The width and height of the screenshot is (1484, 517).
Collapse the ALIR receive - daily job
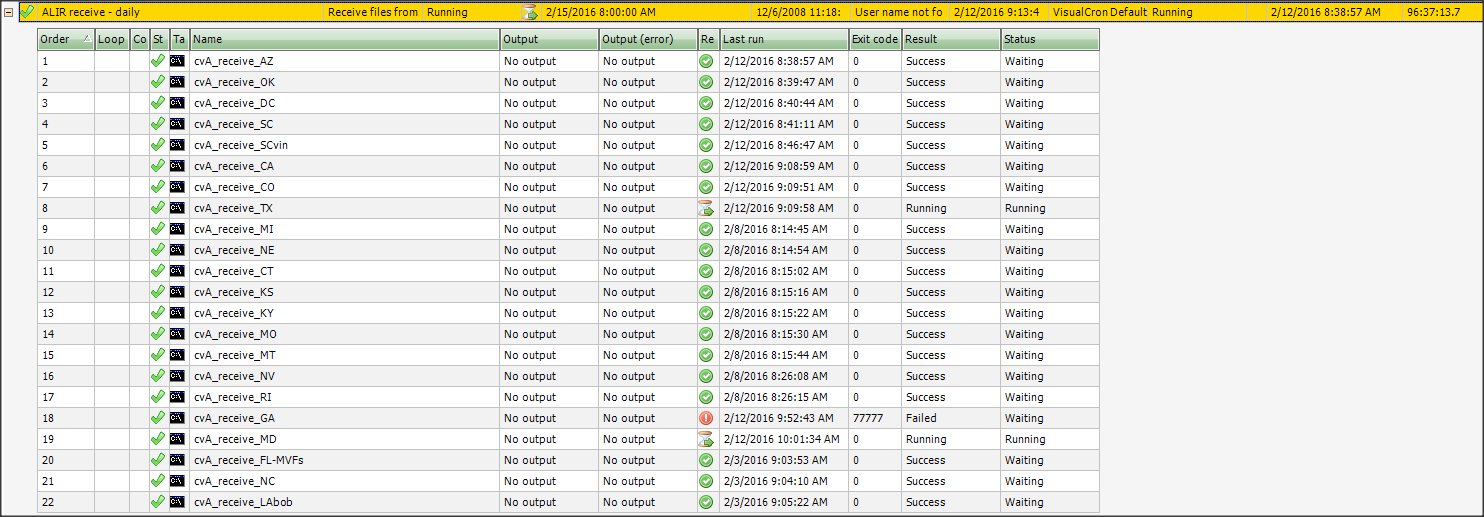9,12
